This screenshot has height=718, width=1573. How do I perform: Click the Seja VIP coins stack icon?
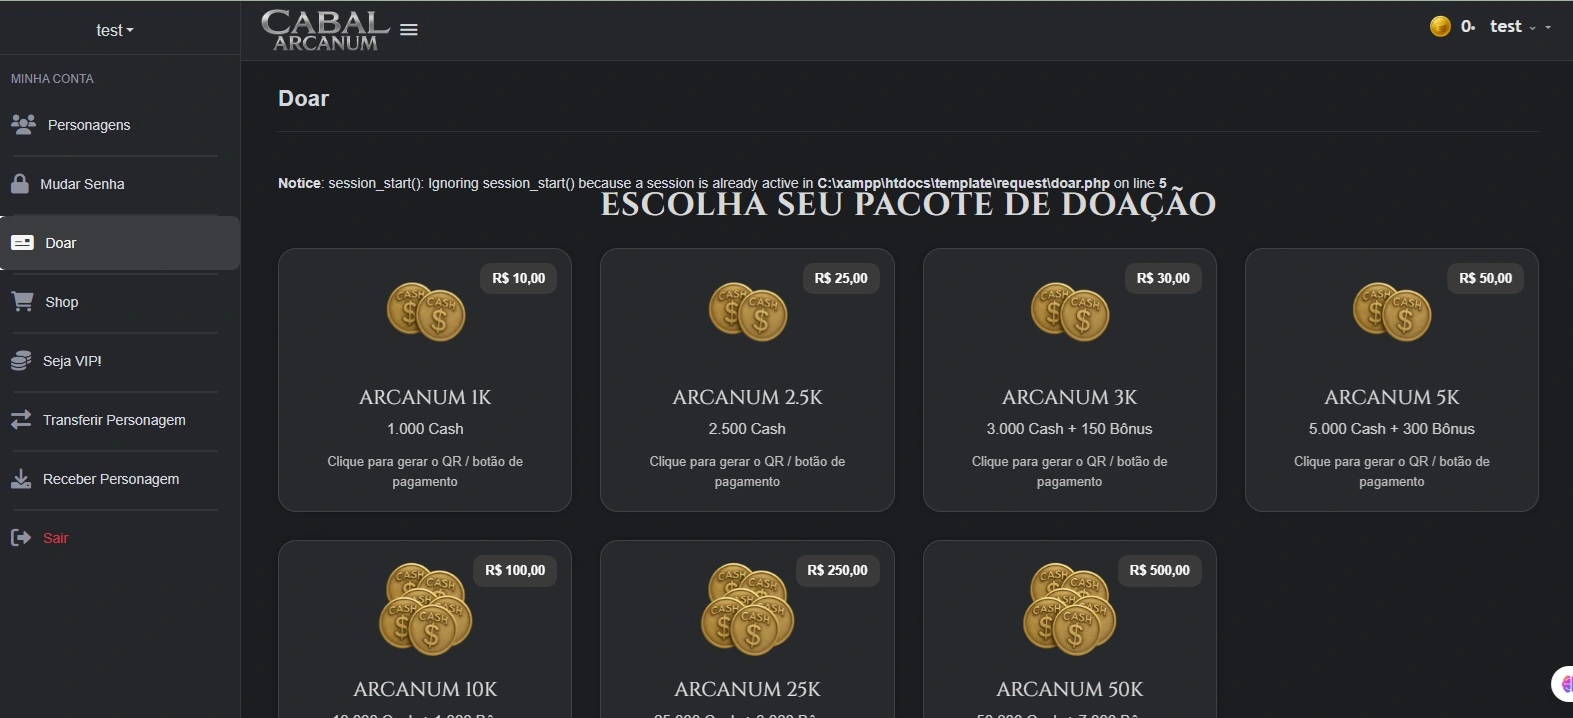pos(21,360)
